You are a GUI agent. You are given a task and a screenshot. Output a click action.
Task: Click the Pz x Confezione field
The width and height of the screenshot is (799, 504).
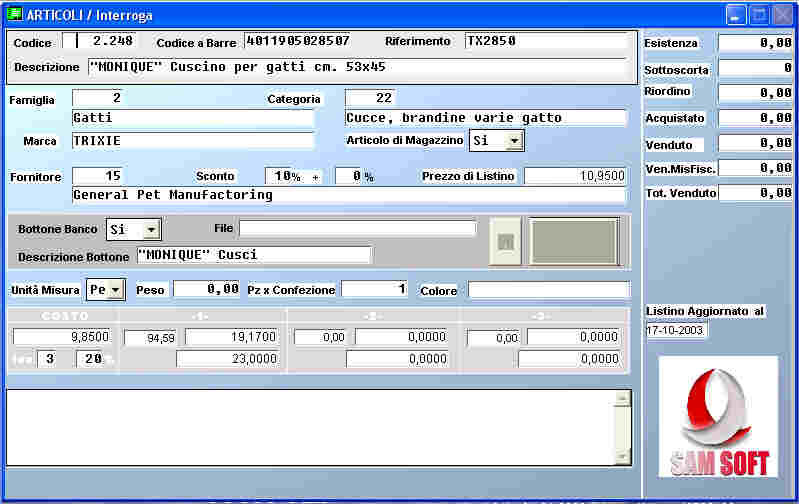[375, 289]
